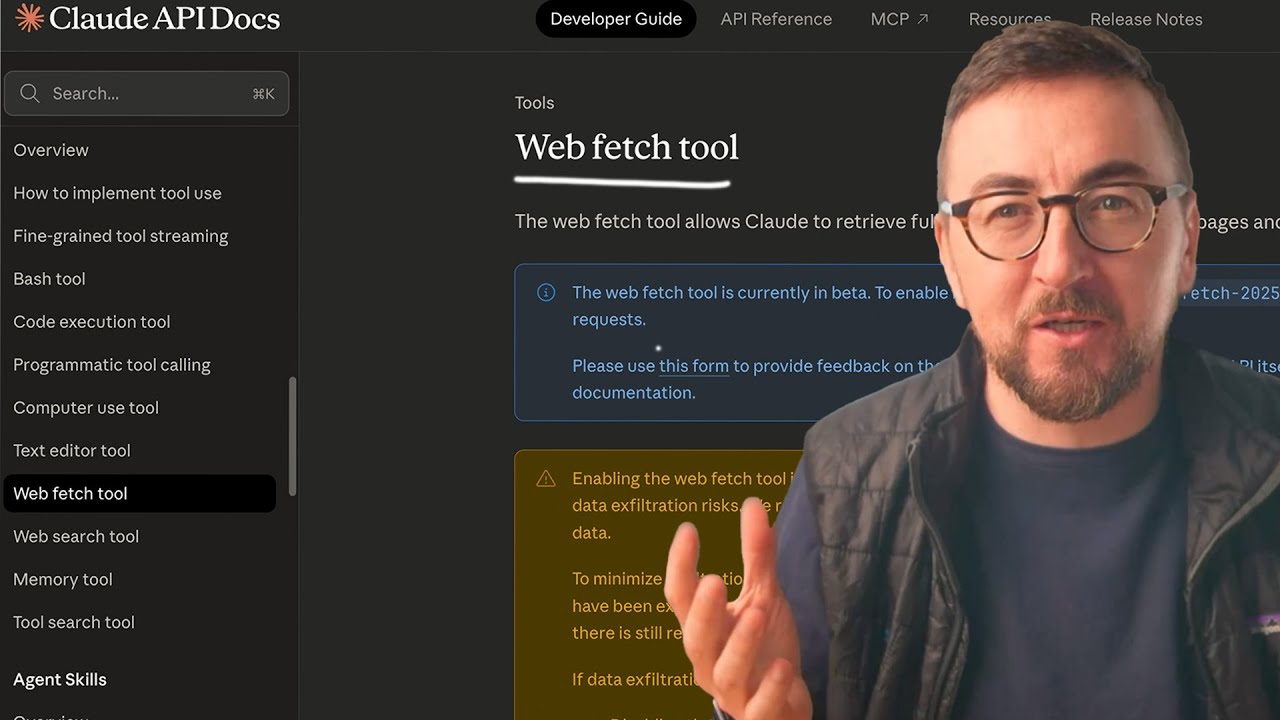Viewport: 1280px width, 720px height.
Task: Select Computer use tool in sidebar
Action: (x=86, y=408)
